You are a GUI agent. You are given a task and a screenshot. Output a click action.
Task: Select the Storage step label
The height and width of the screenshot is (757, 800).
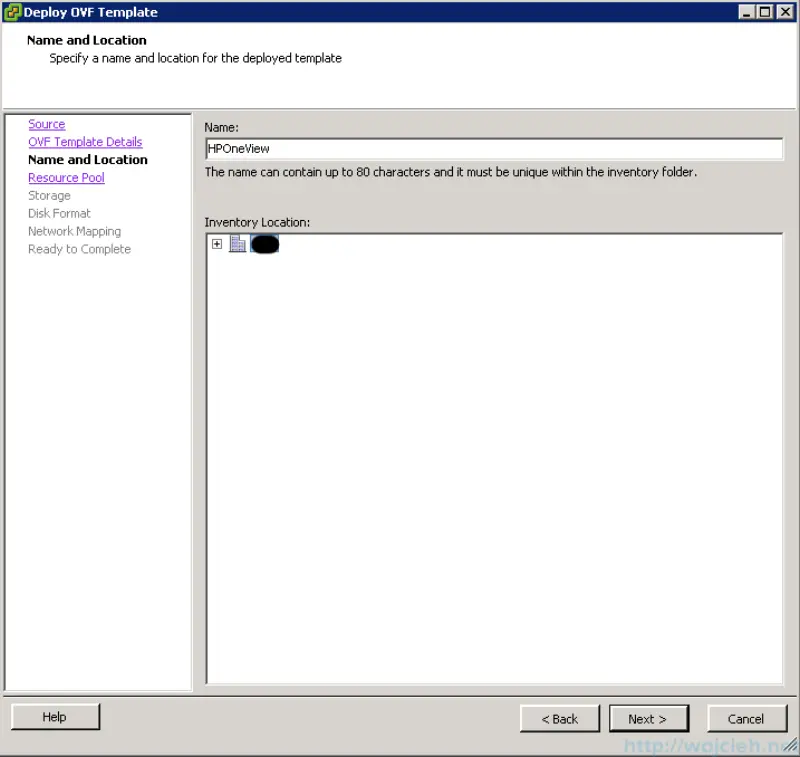point(49,195)
